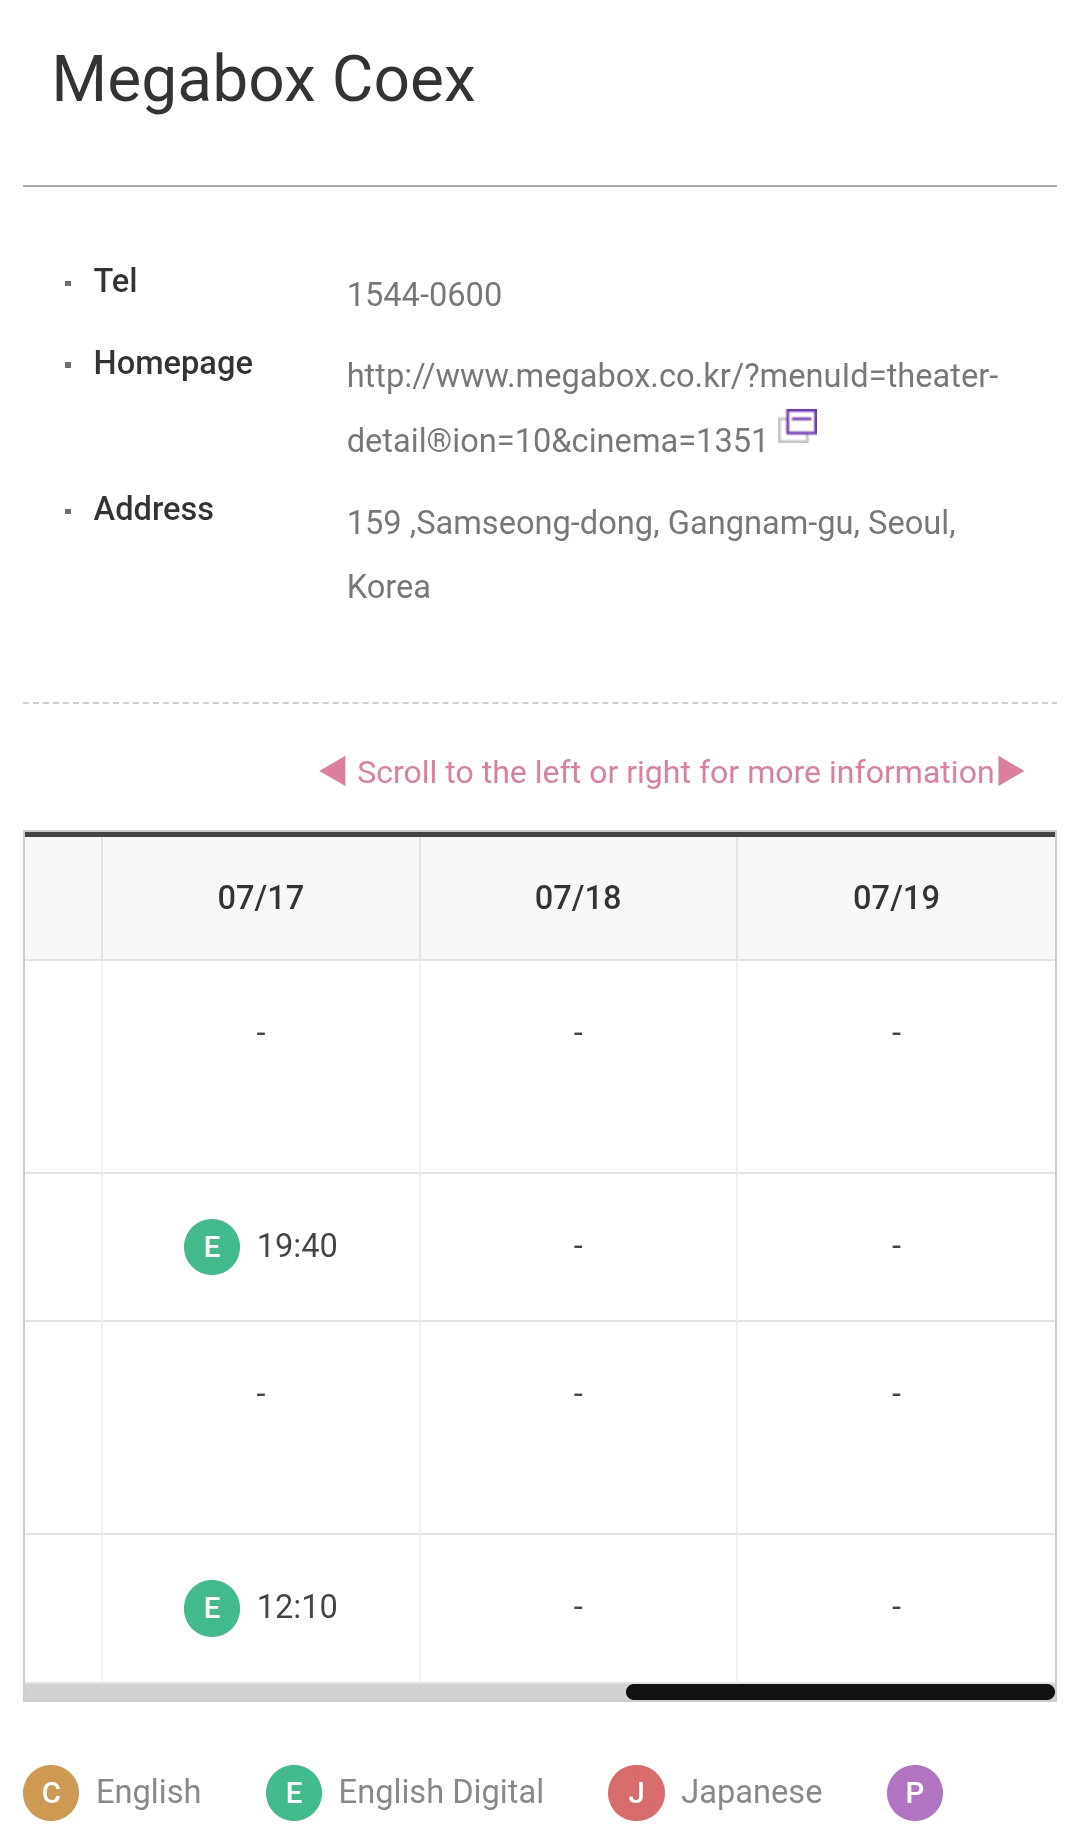Select the 07/19 date column header
The width and height of the screenshot is (1080, 1842).
tap(896, 898)
